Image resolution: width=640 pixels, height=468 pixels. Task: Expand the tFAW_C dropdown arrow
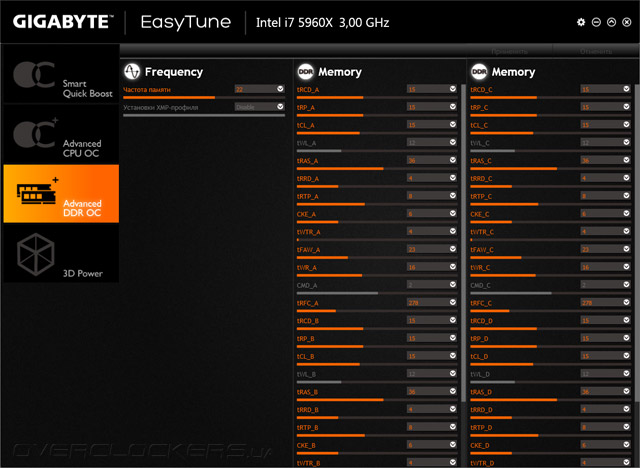(627, 248)
